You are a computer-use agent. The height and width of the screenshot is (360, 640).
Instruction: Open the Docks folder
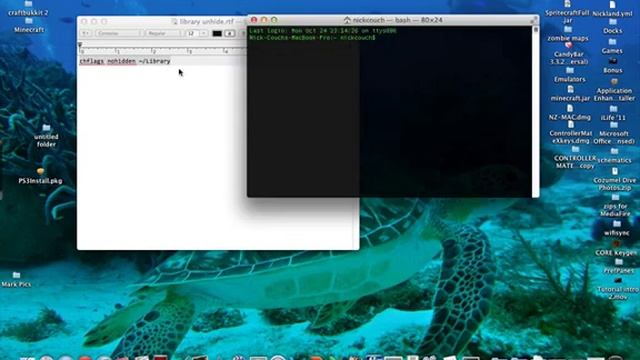coord(613,27)
